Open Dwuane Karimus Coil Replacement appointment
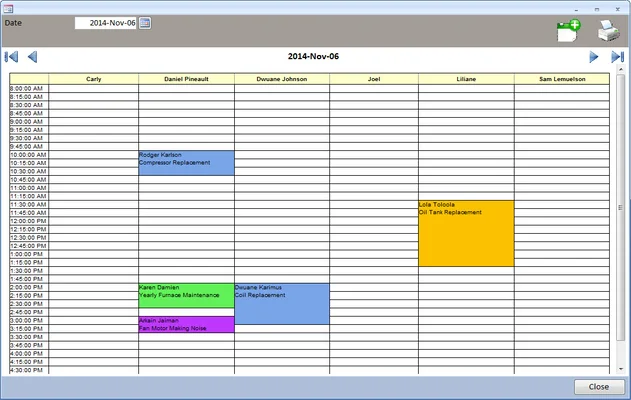The height and width of the screenshot is (400, 631). tap(282, 304)
